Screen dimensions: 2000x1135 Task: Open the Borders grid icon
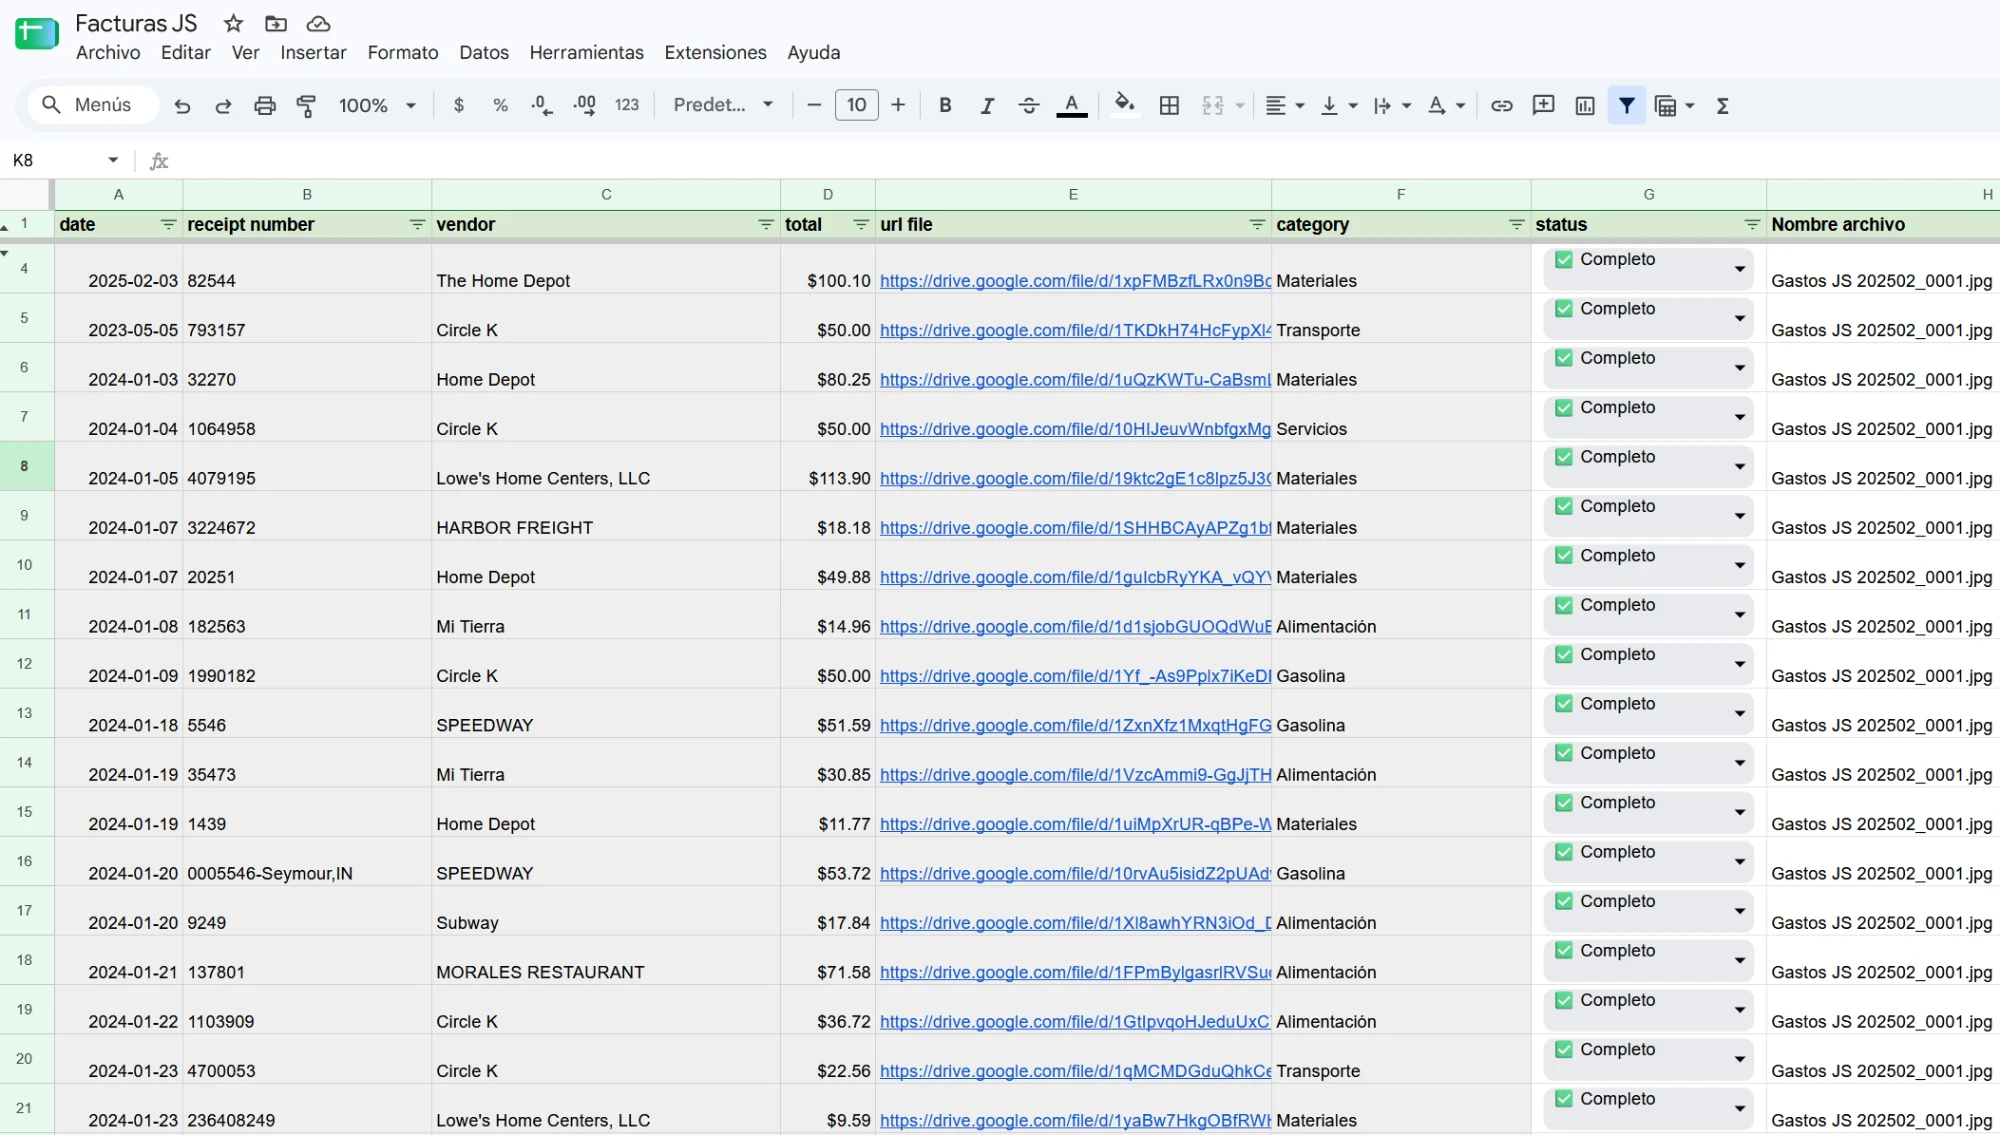click(x=1169, y=105)
